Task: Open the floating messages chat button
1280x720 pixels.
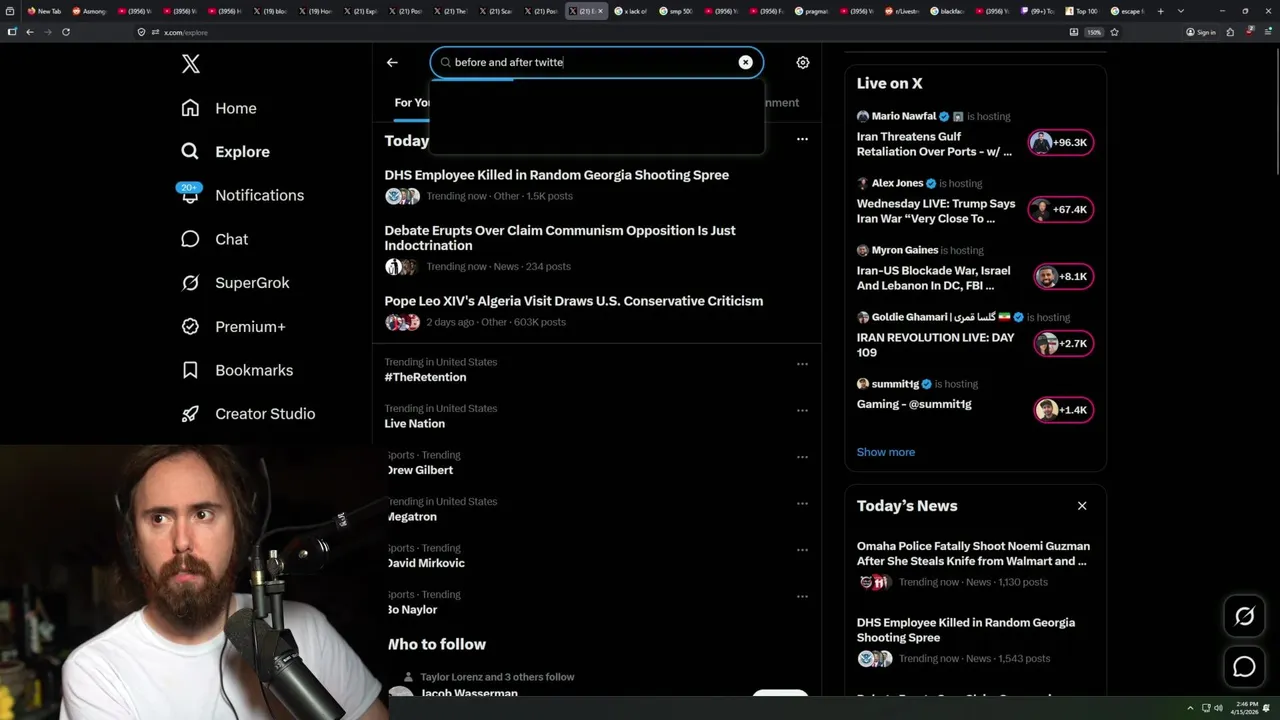Action: 1244,666
